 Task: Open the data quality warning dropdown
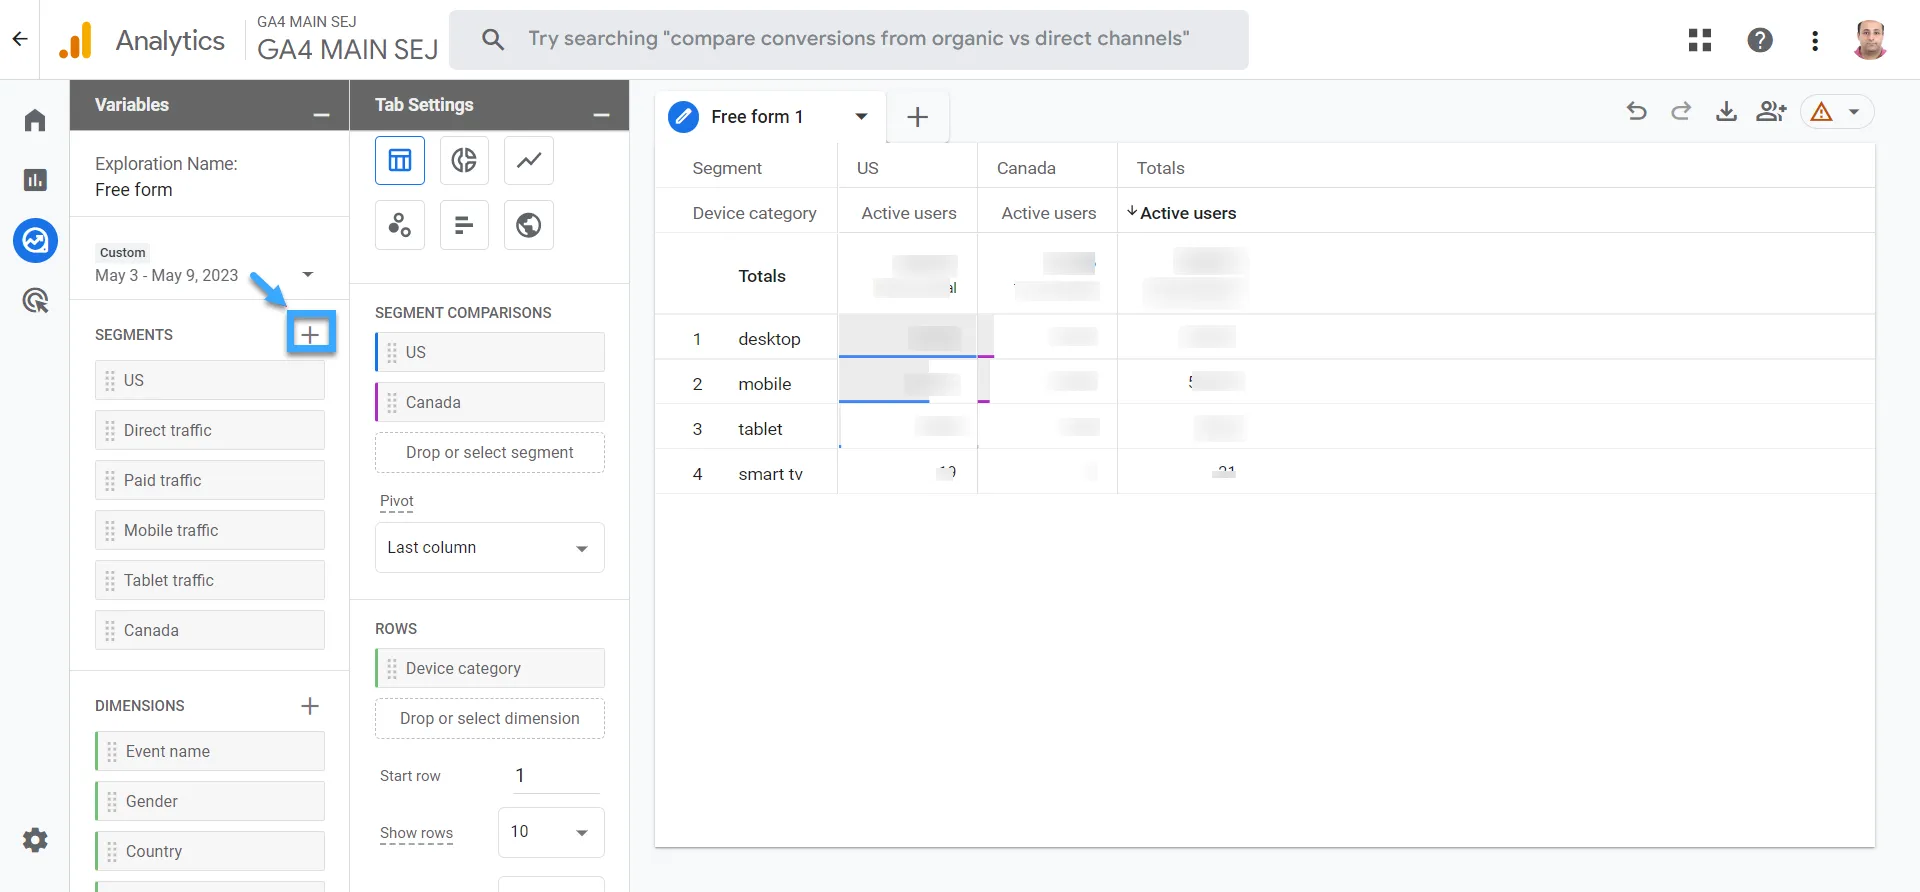(1837, 112)
